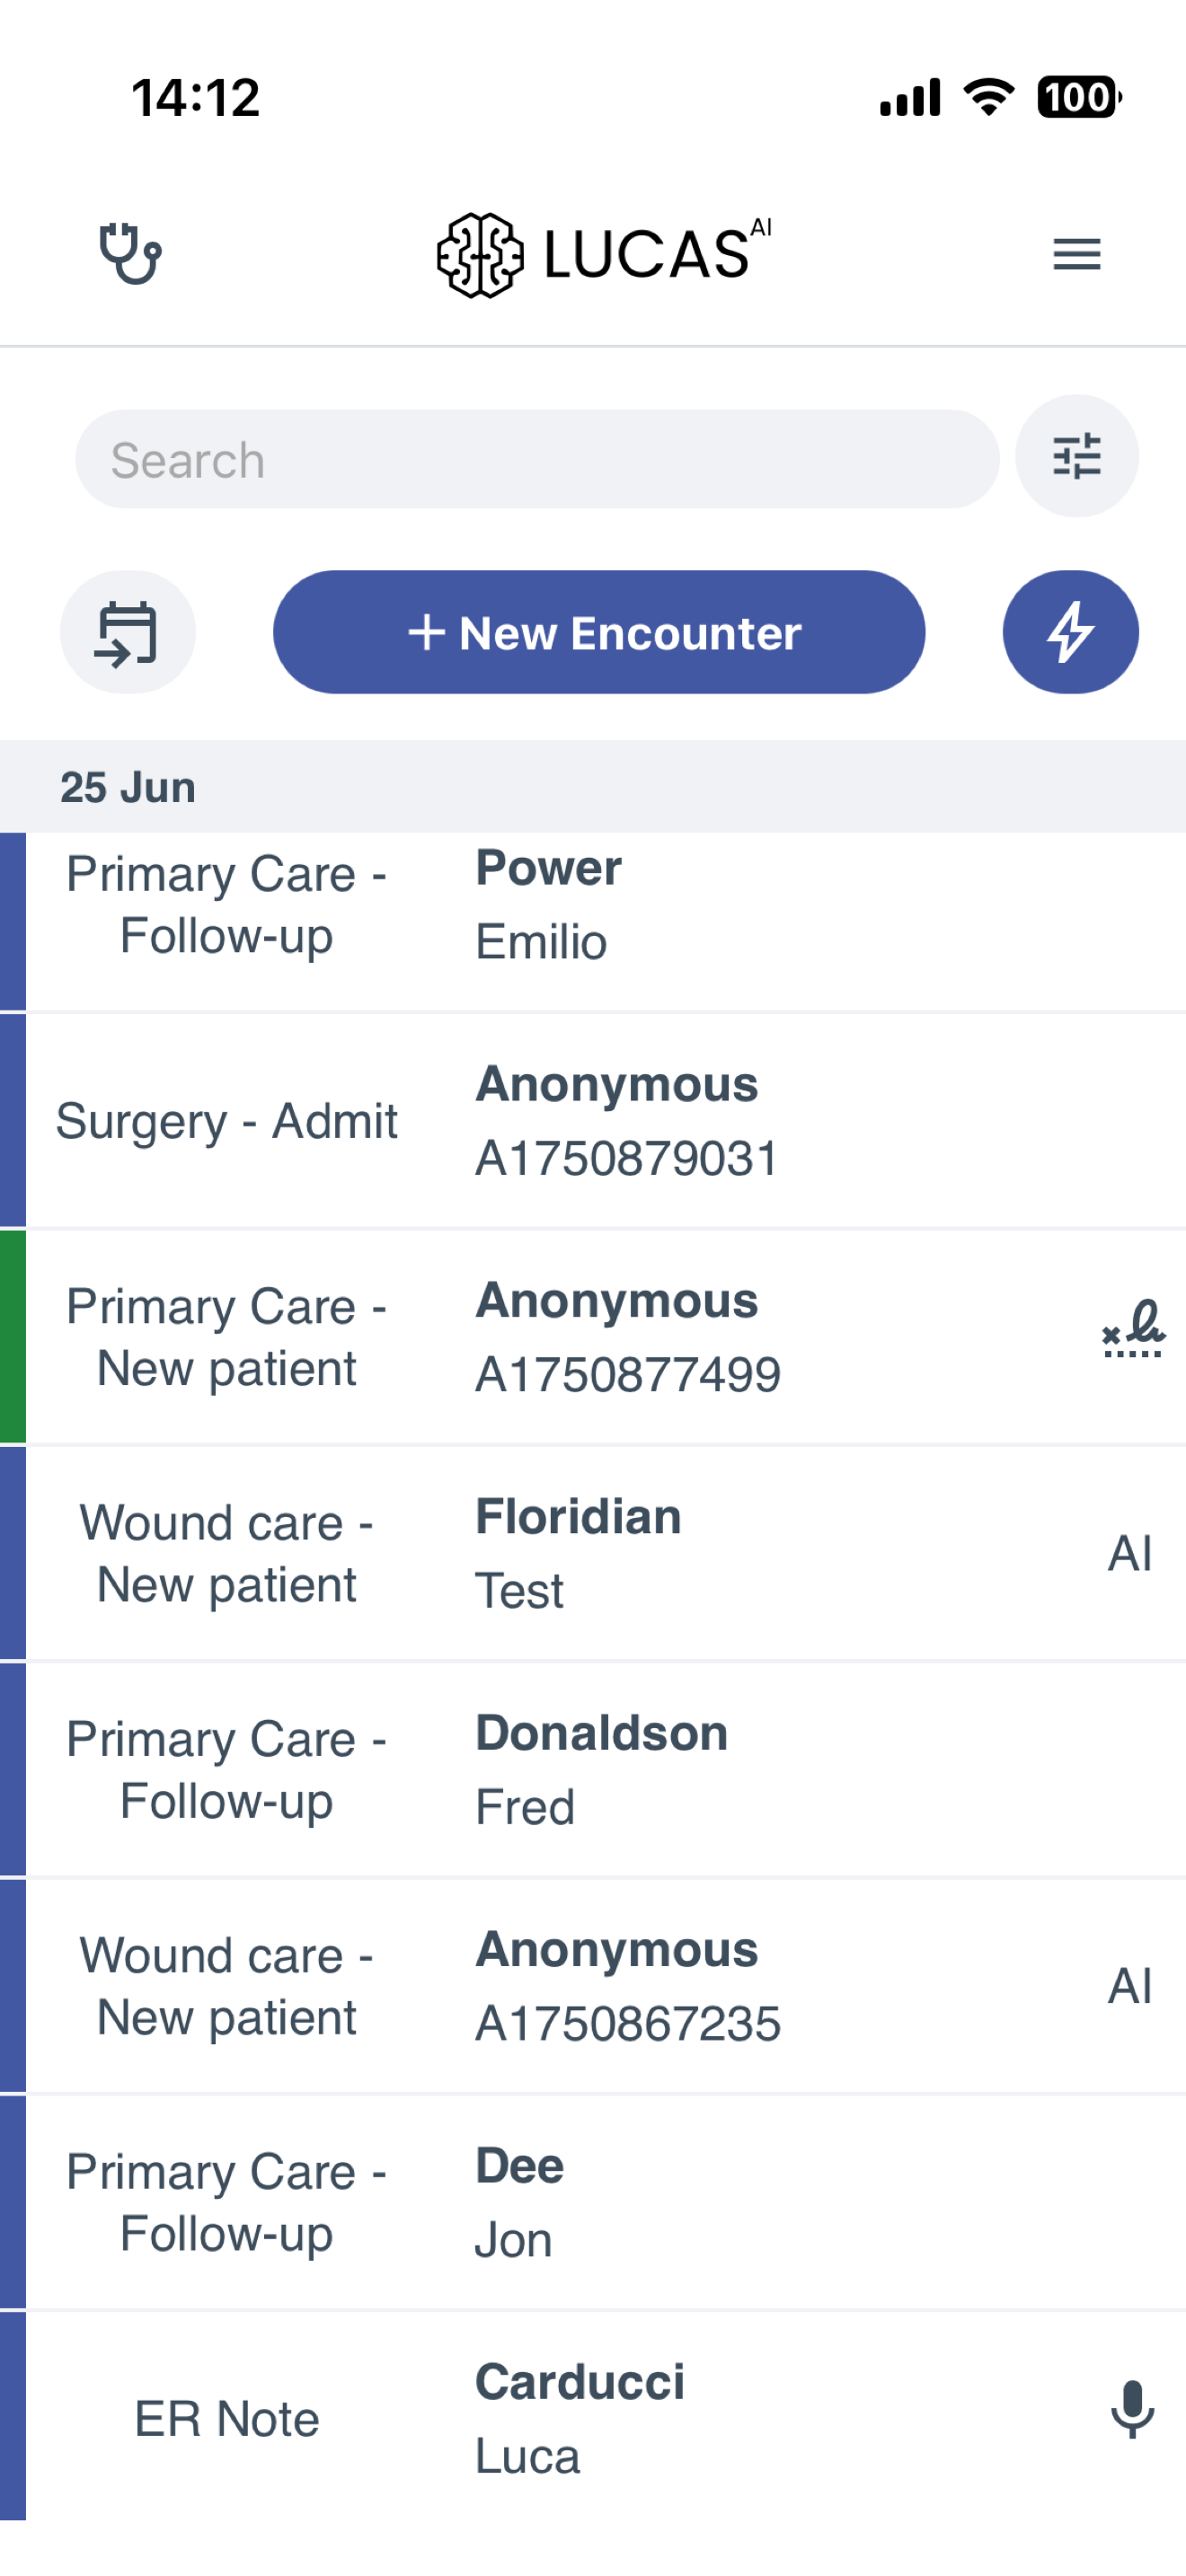
Task: Click the New Encounter button
Action: click(x=599, y=632)
